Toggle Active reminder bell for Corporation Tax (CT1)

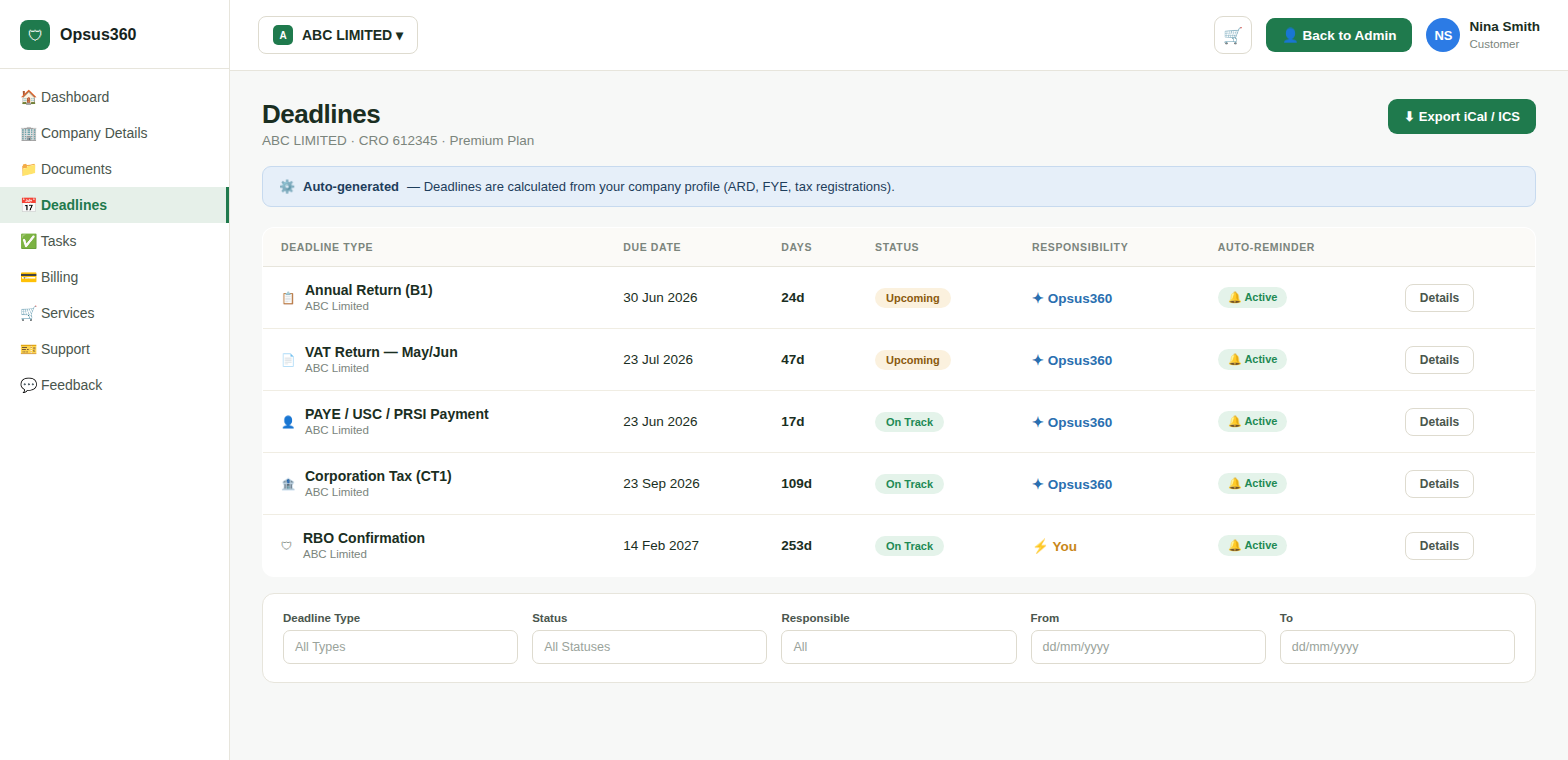[1252, 483]
